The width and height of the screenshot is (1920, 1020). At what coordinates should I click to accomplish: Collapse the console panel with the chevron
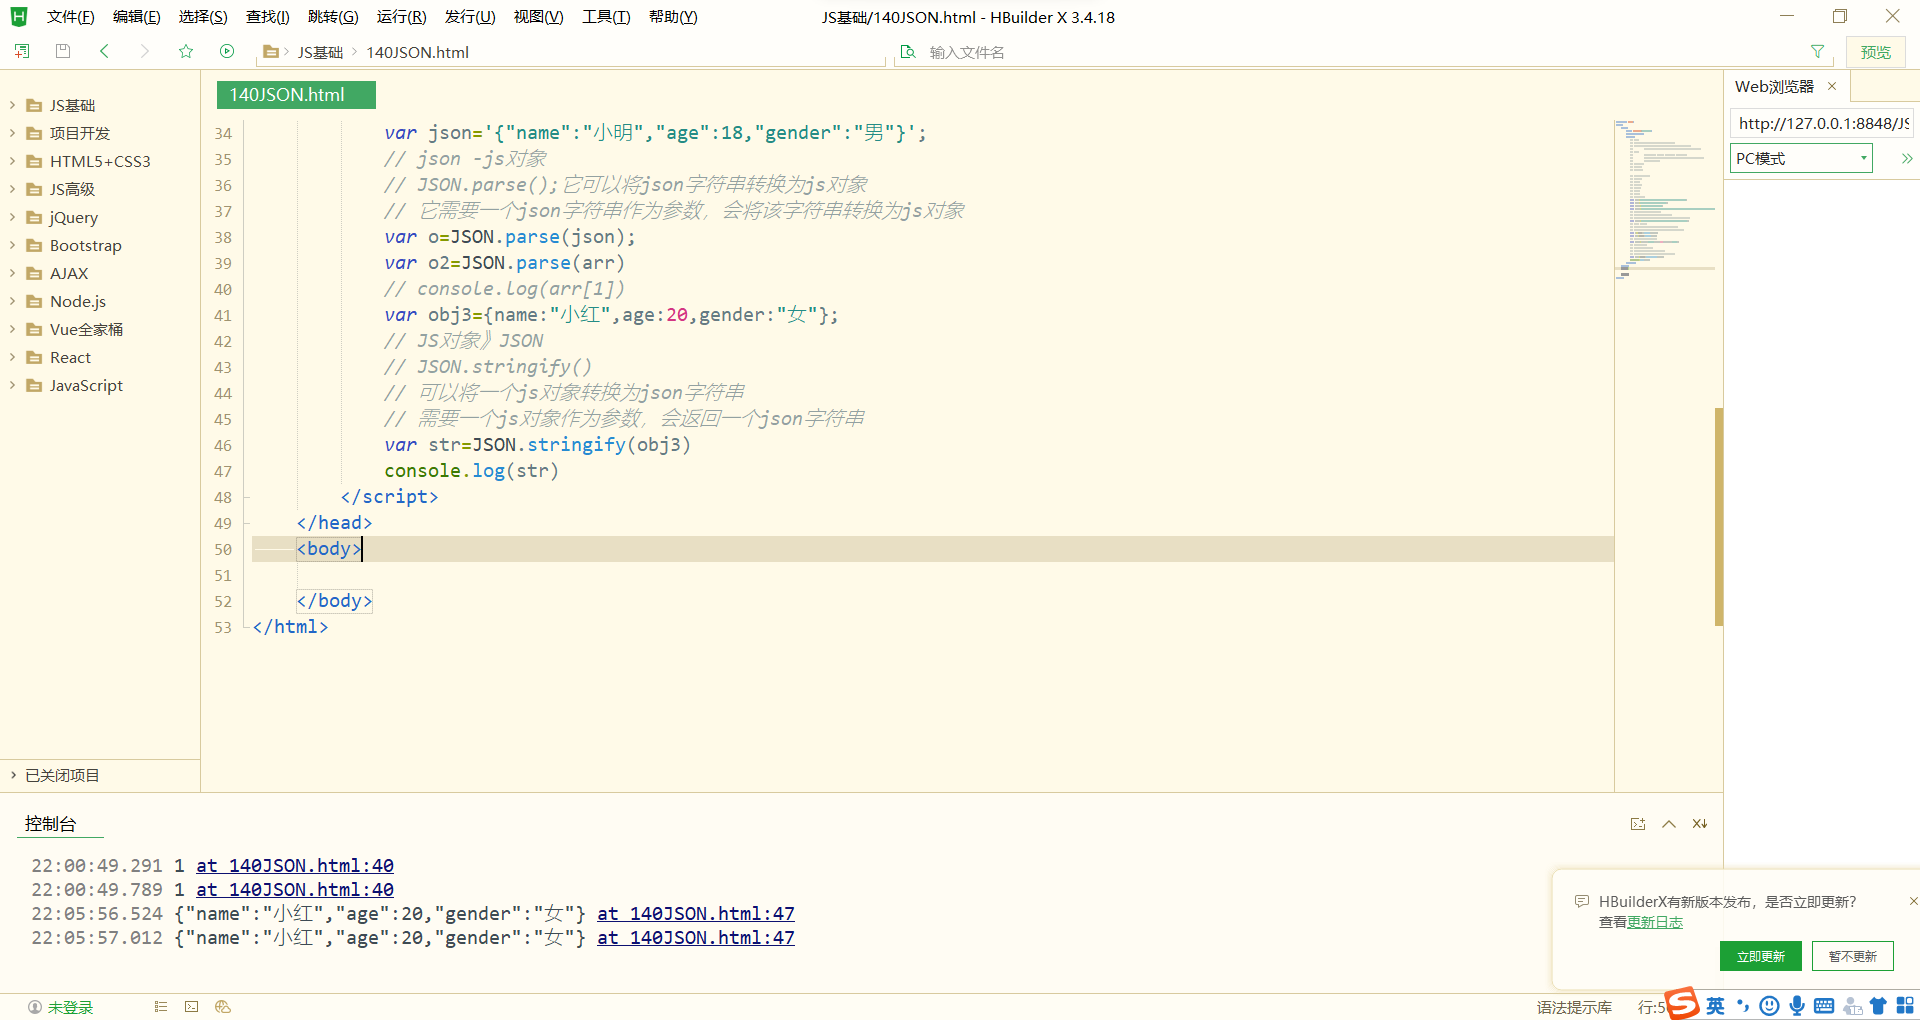pos(1668,823)
